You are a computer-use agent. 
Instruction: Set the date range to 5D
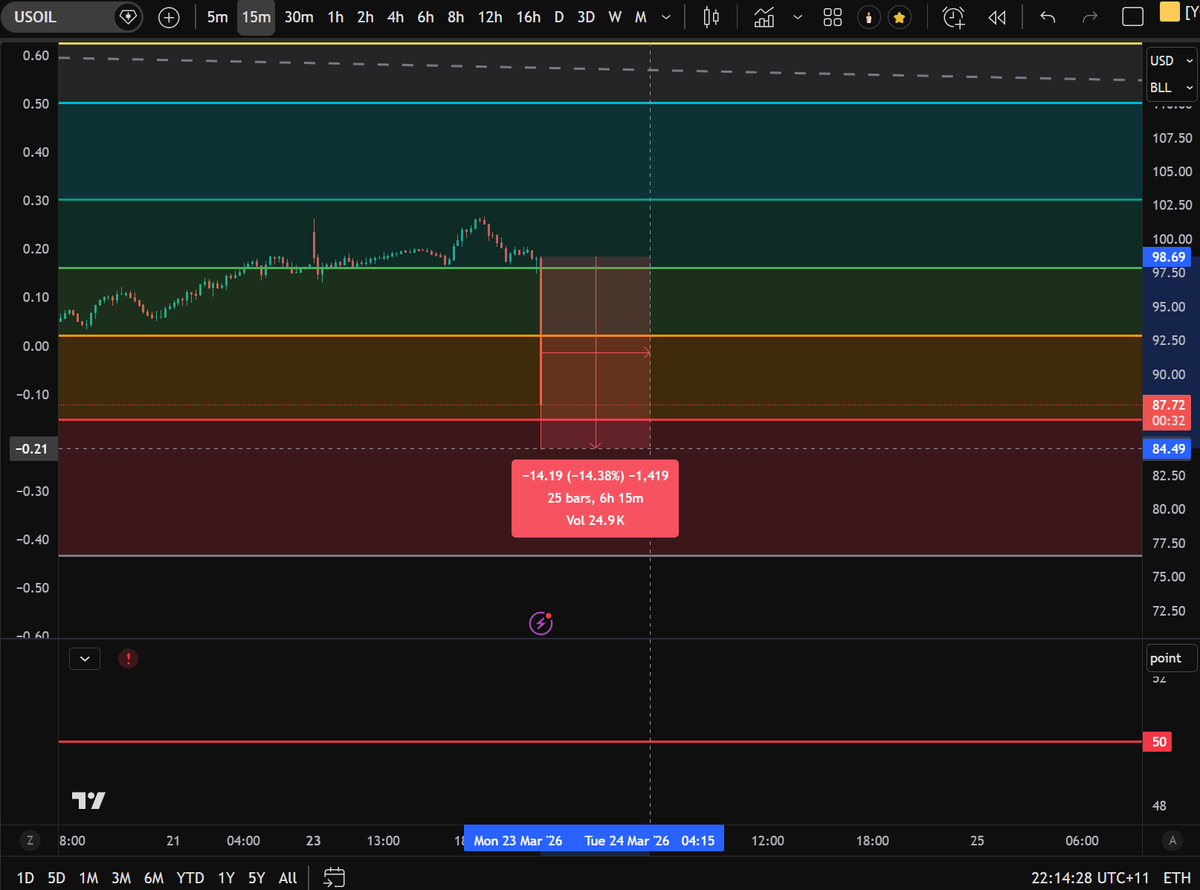pos(56,878)
